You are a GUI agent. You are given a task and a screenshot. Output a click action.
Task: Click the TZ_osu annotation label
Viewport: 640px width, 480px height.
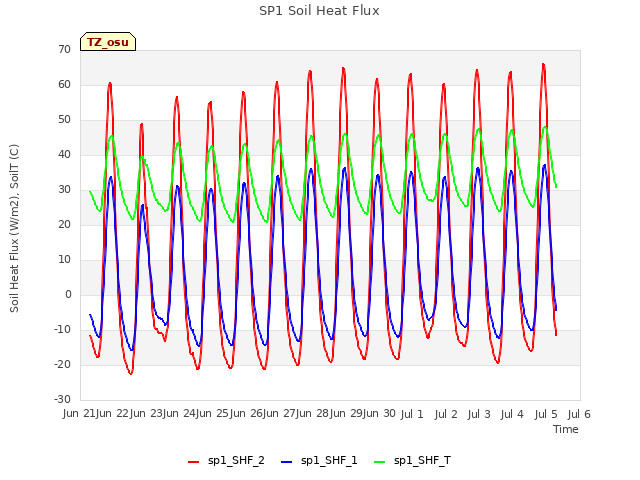[108, 42]
